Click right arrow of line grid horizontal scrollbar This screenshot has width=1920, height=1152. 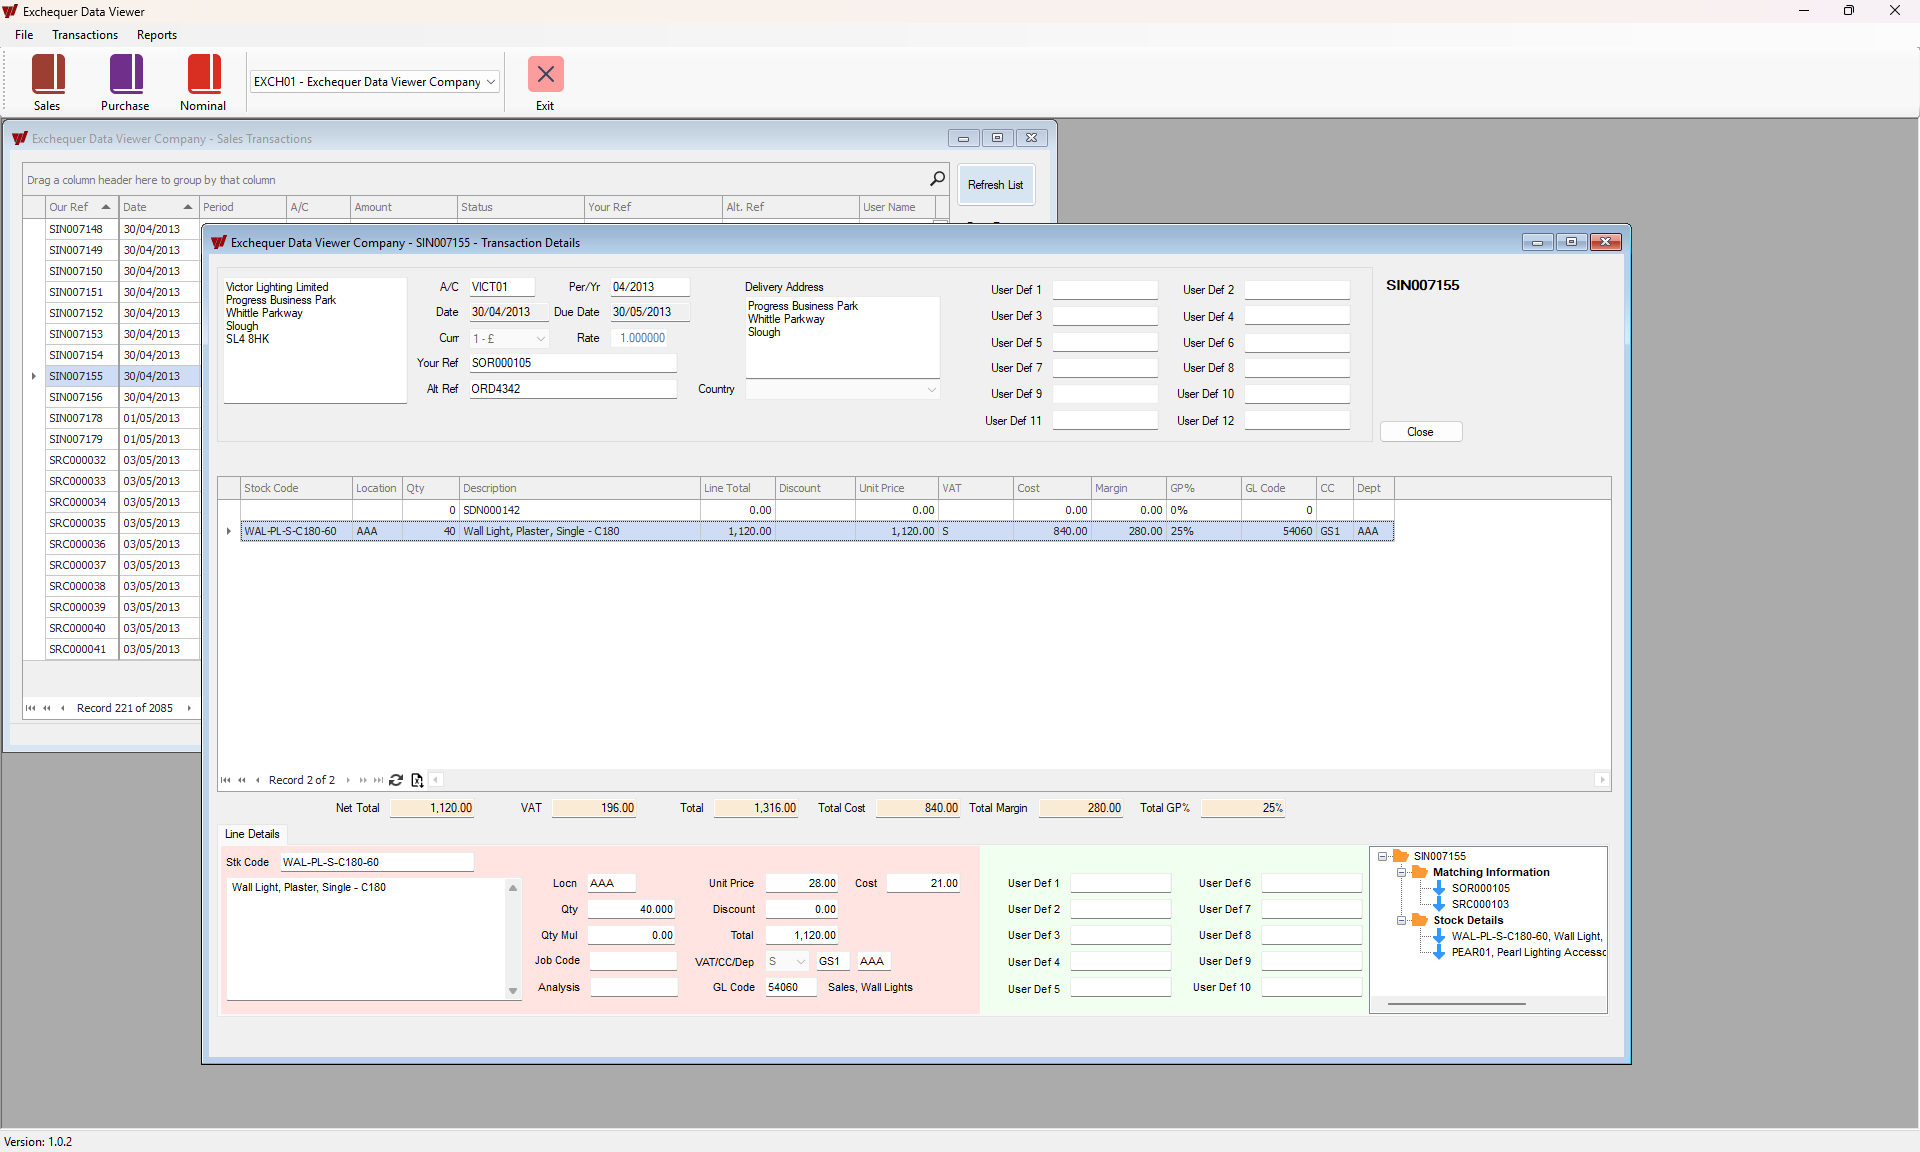pos(1602,780)
